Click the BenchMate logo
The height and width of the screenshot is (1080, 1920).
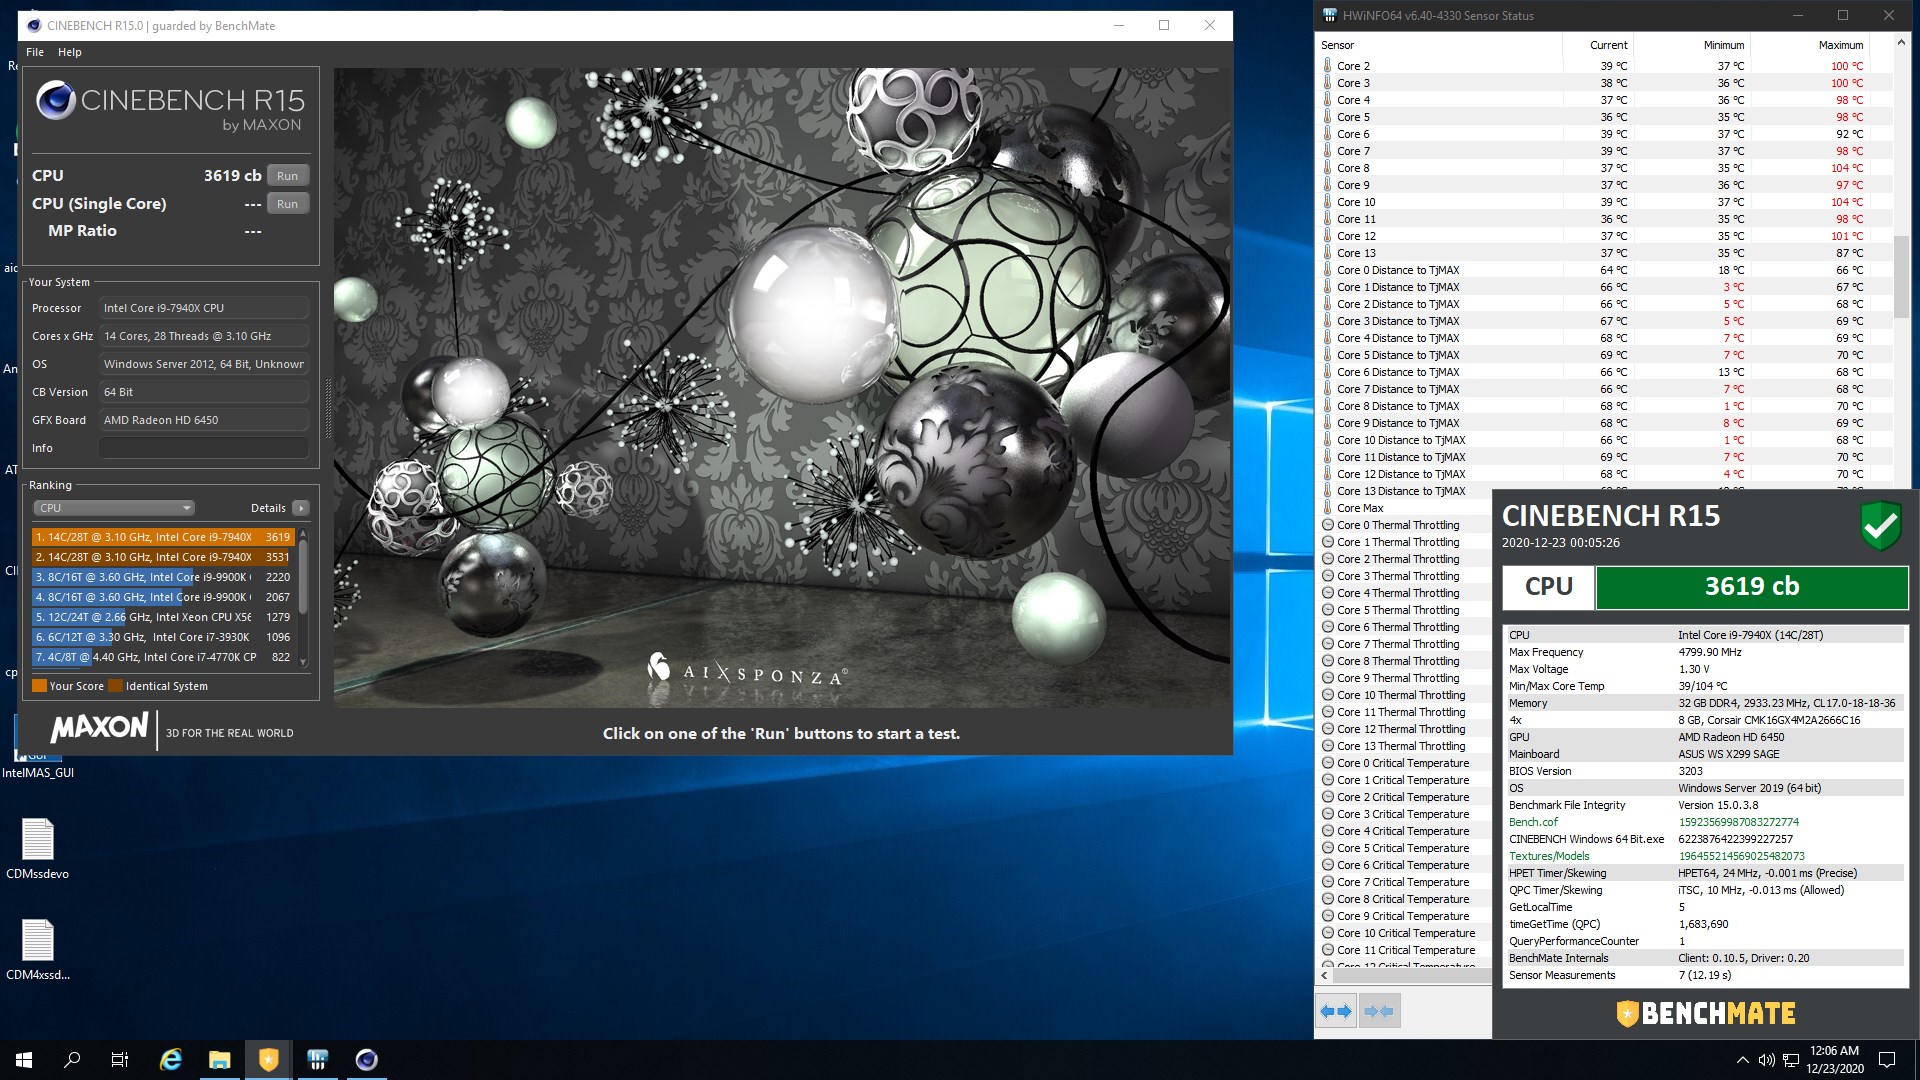click(x=1706, y=1014)
